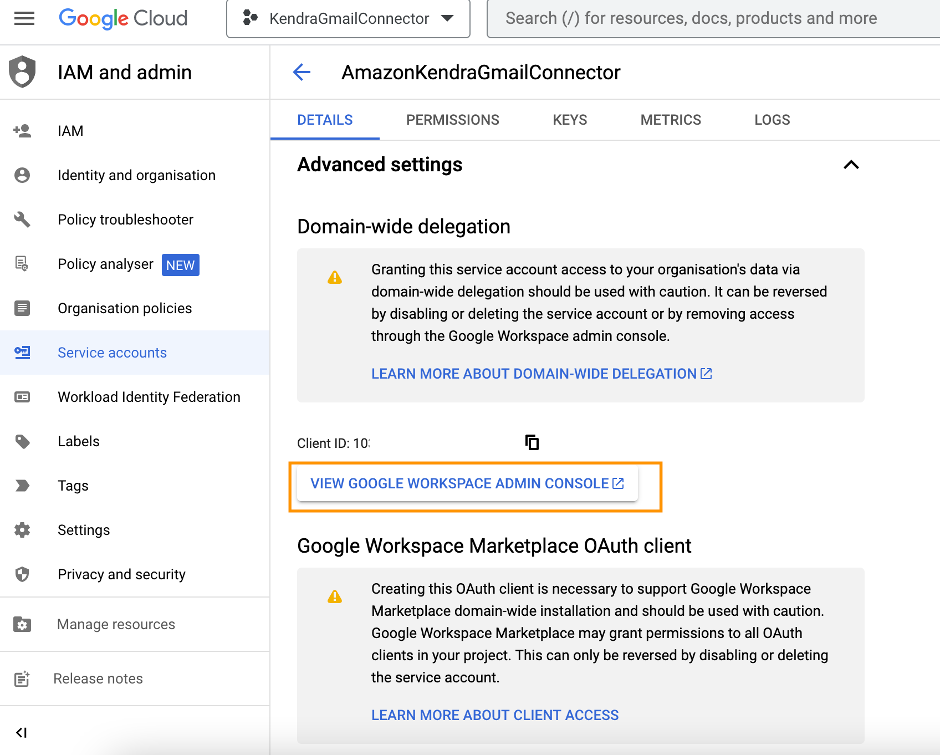941x756 pixels.
Task: Collapse the left sidebar panel
Action: pyautogui.click(x=21, y=733)
